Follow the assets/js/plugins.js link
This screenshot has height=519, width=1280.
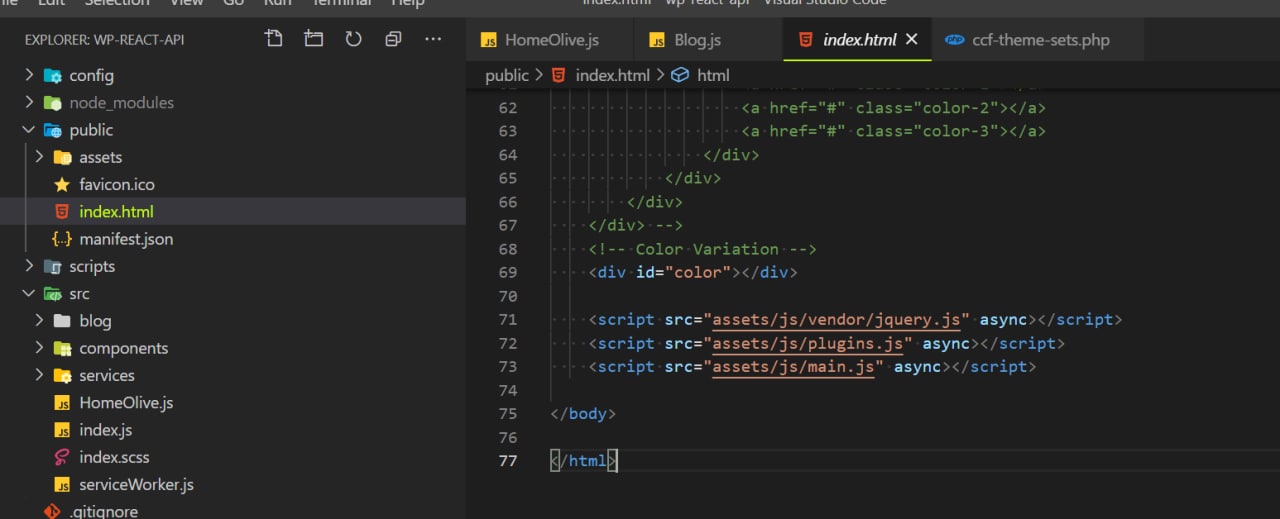click(808, 343)
